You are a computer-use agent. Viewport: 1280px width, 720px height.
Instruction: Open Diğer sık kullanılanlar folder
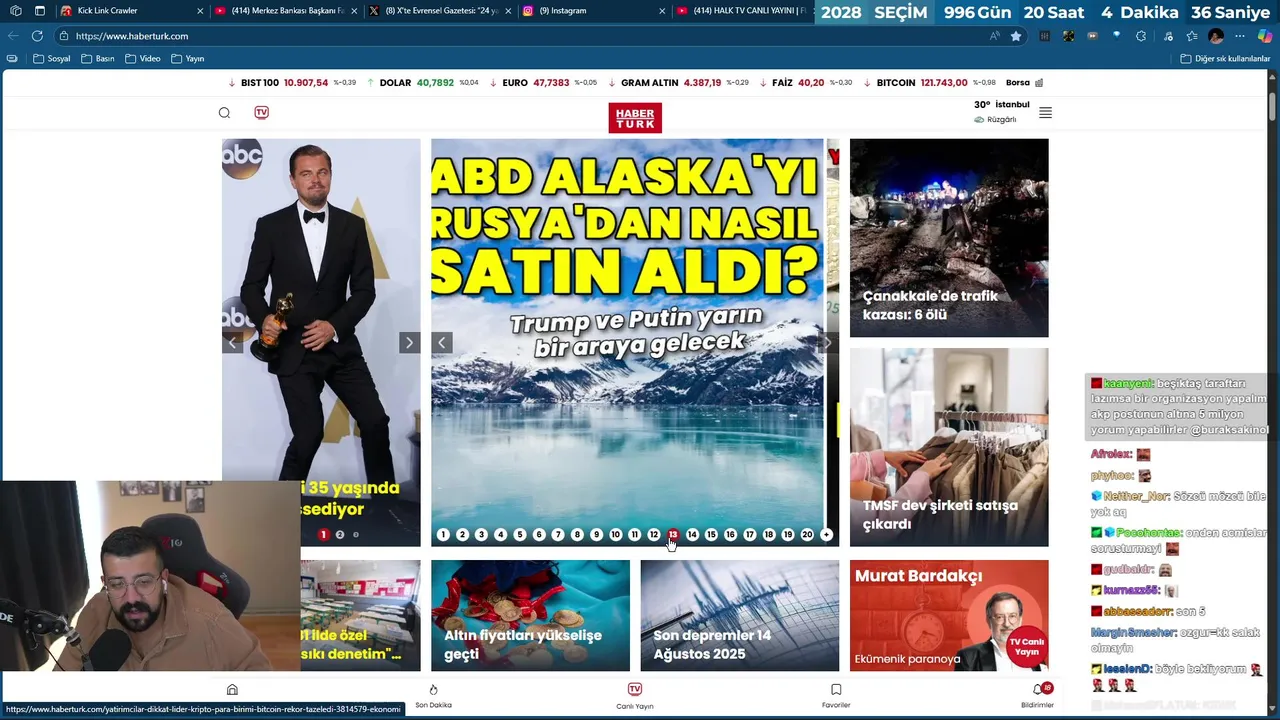[x=1225, y=58]
